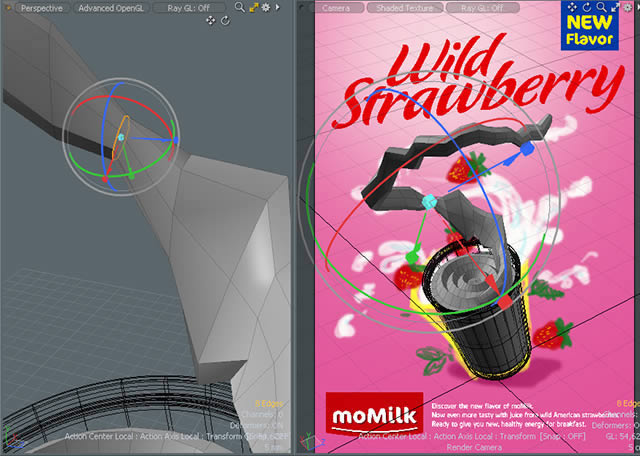The width and height of the screenshot is (640, 456).
Task: Click the red cube handle in Camera viewport
Action: 505,302
